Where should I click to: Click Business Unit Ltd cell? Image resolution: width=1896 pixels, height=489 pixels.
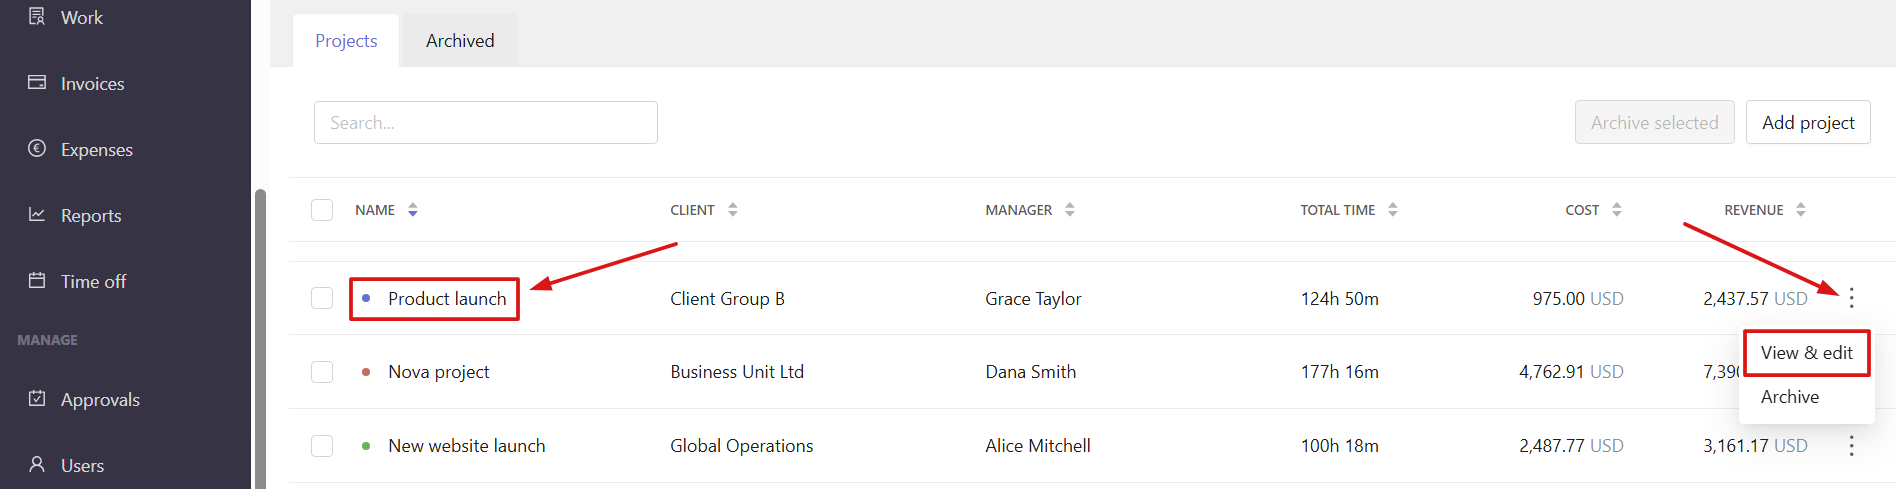pyautogui.click(x=737, y=372)
